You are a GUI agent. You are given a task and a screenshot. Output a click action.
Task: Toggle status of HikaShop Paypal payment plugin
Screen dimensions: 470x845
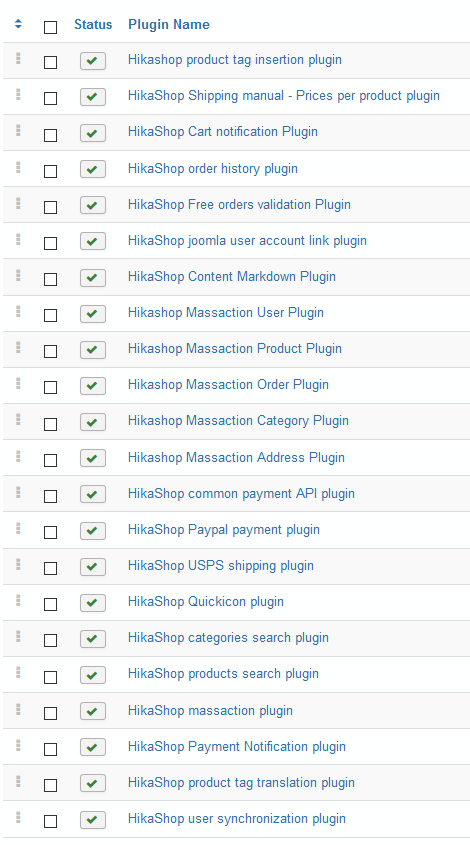pyautogui.click(x=93, y=530)
